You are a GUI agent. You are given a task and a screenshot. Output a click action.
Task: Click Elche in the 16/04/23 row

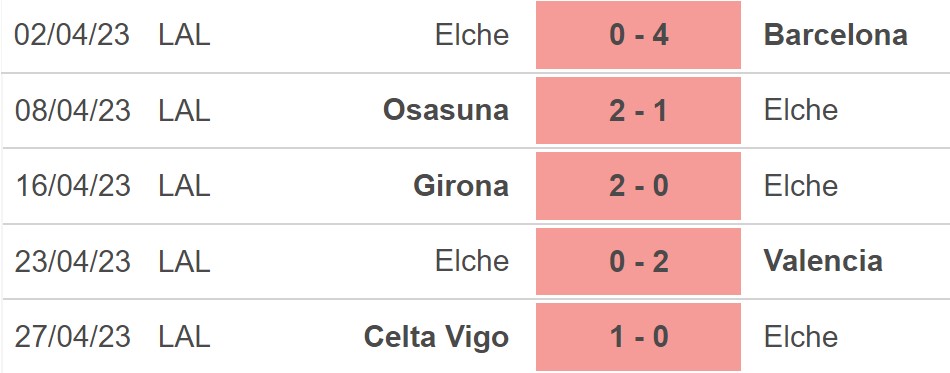tap(801, 186)
